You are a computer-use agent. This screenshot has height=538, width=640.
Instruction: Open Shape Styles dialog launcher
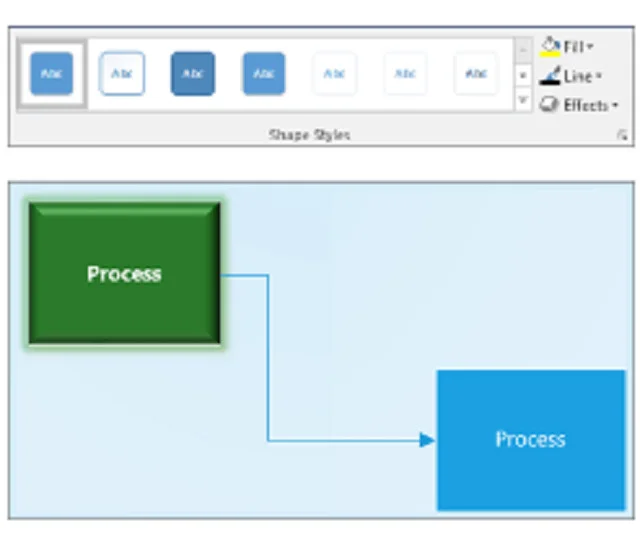(622, 135)
